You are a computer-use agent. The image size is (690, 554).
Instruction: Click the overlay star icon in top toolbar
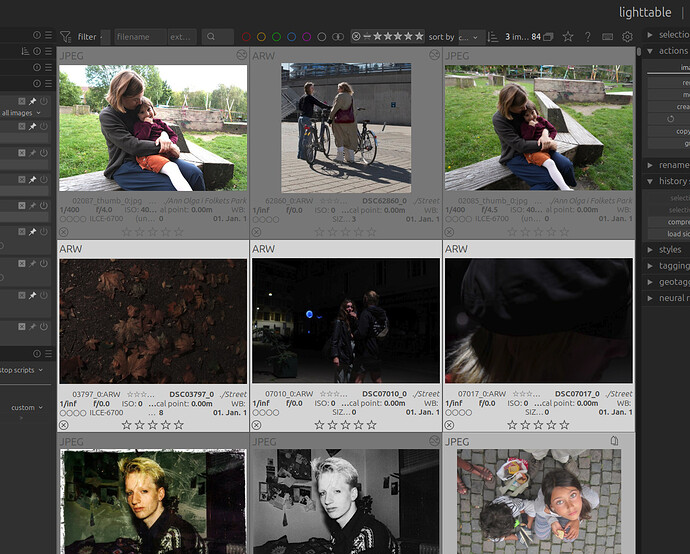(x=568, y=37)
